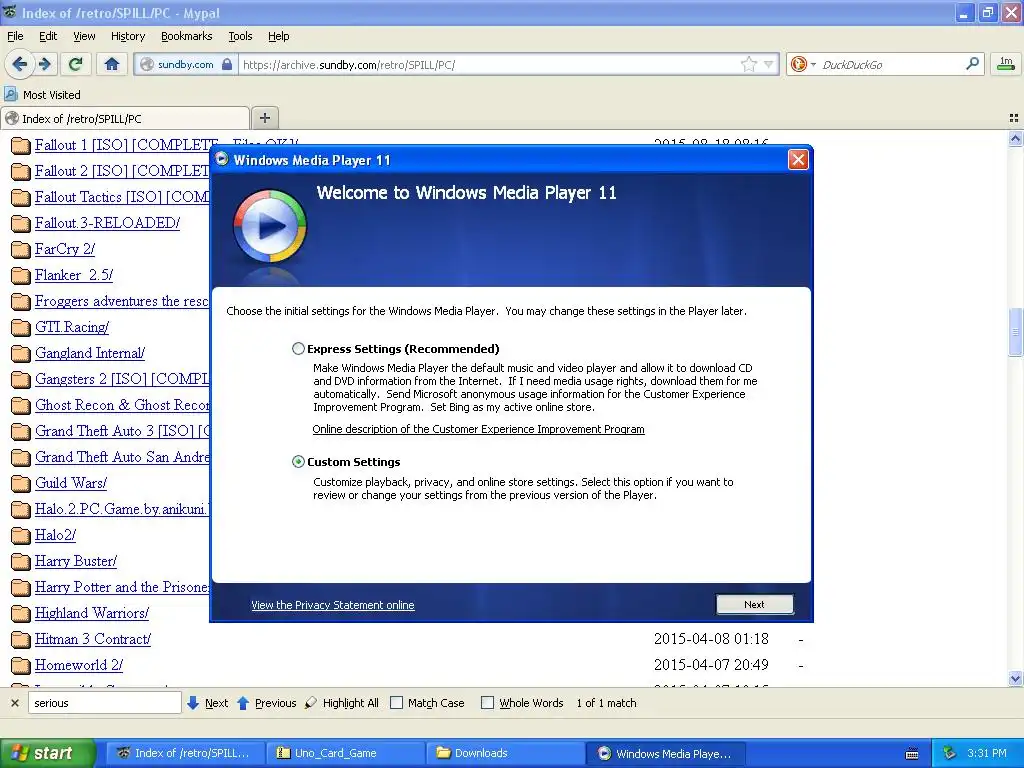
Task: Open the File menu
Action: 15,36
